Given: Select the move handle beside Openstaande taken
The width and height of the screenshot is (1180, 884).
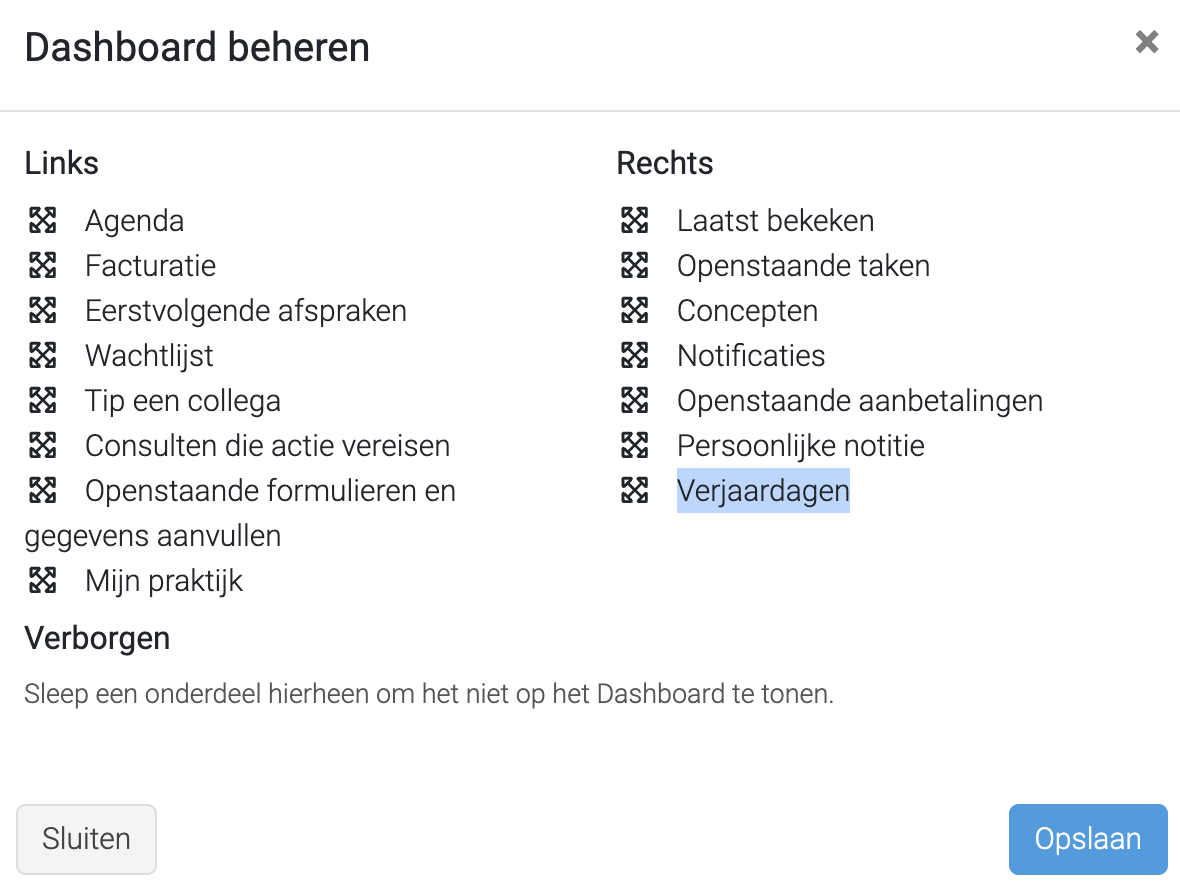Looking at the screenshot, I should pyautogui.click(x=634, y=266).
